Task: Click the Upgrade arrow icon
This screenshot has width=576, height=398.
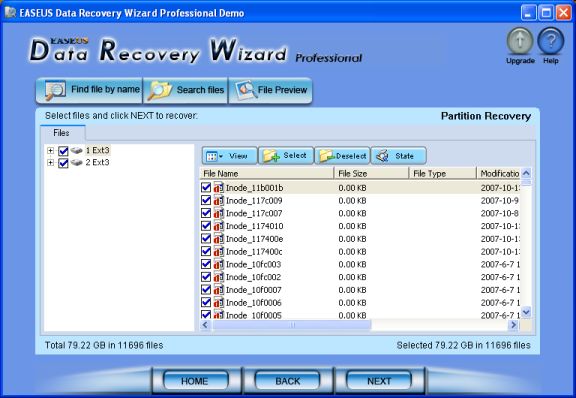Action: click(x=520, y=41)
